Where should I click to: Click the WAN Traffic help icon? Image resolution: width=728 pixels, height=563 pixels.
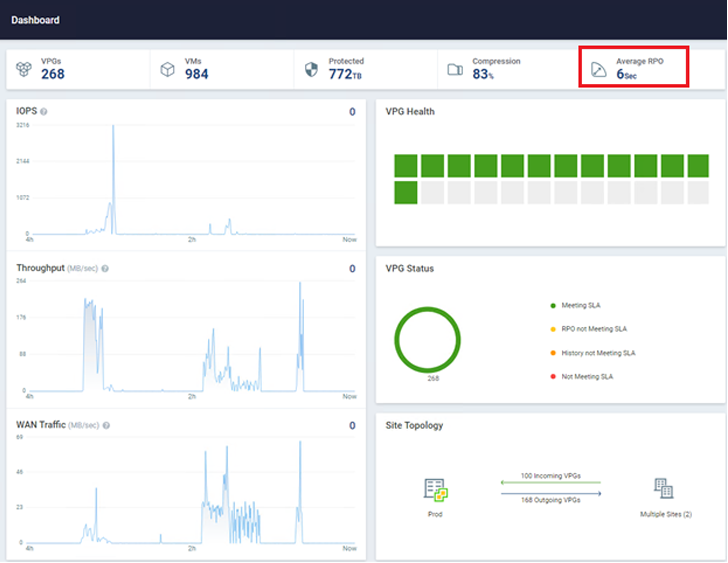[106, 425]
